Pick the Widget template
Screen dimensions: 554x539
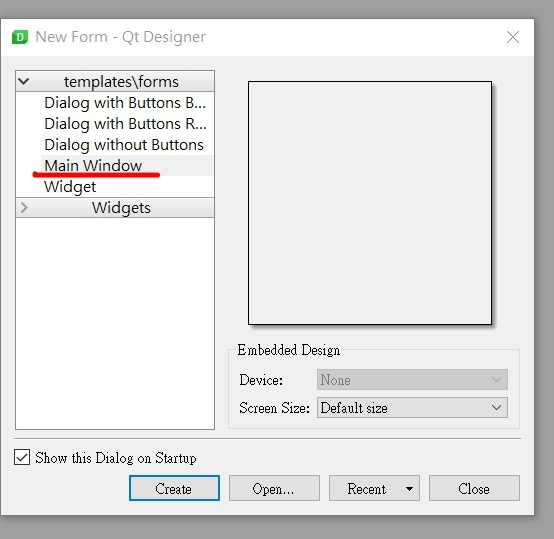tap(70, 186)
